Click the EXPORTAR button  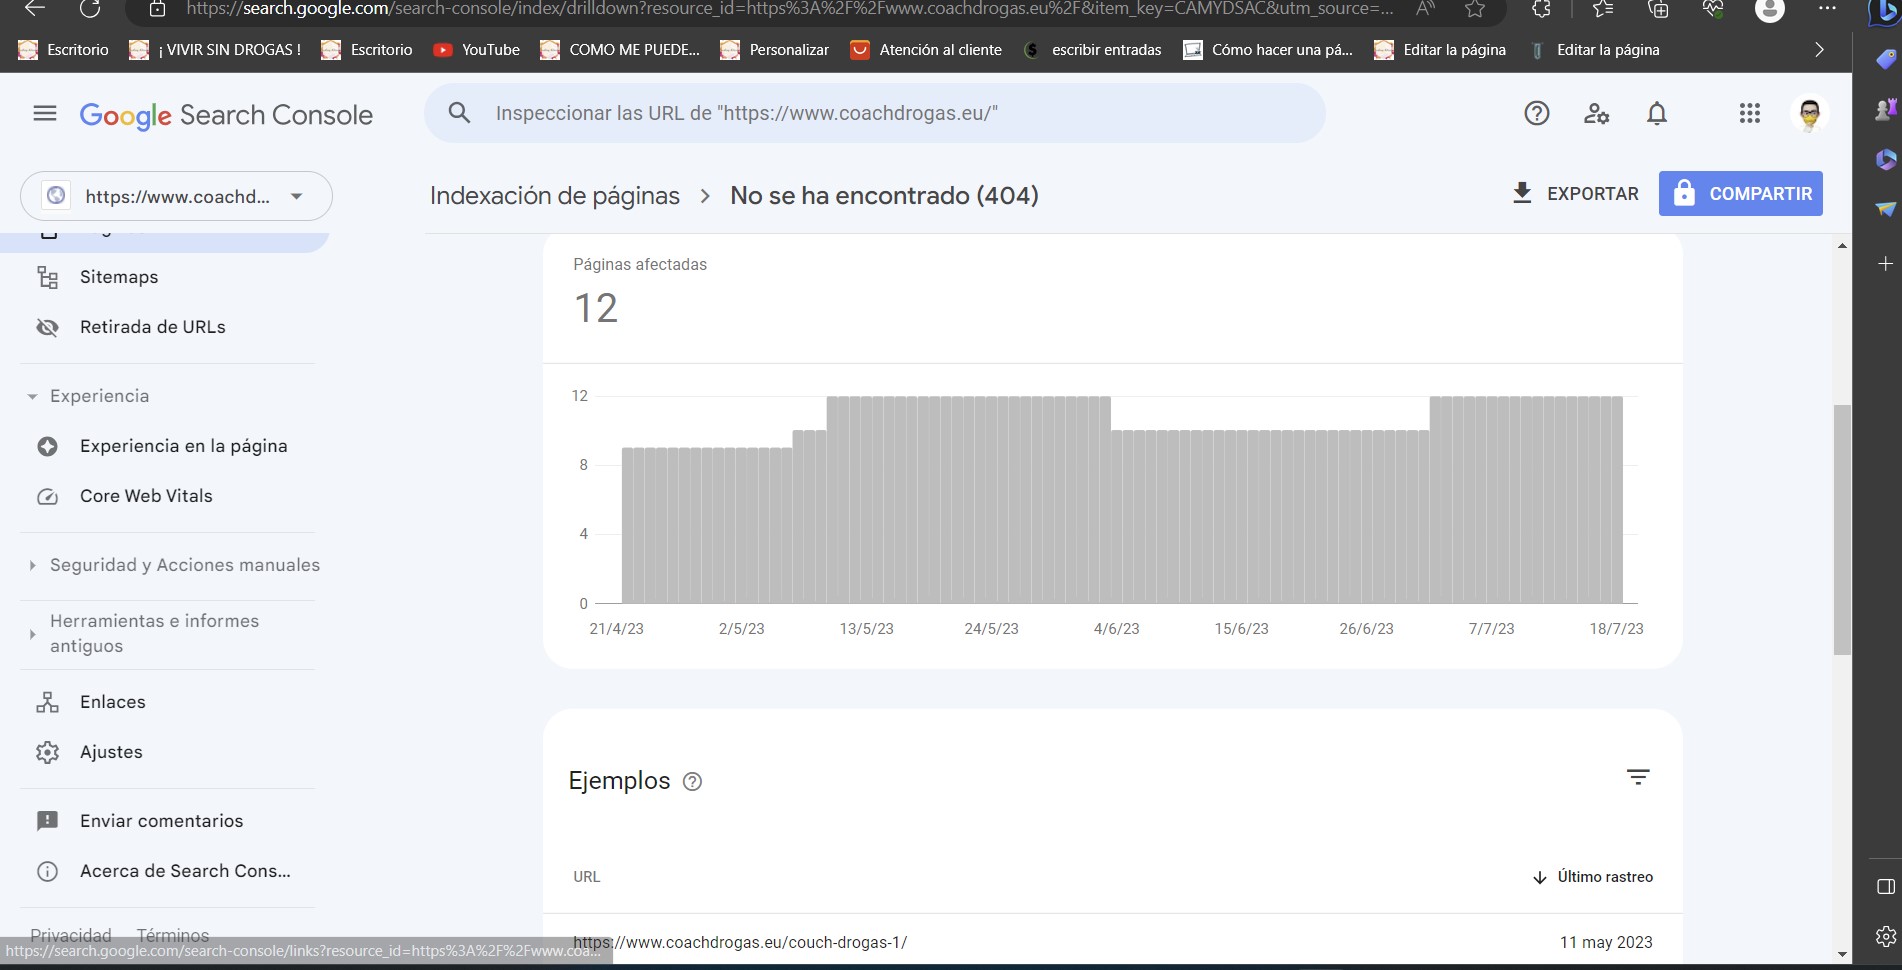point(1575,193)
